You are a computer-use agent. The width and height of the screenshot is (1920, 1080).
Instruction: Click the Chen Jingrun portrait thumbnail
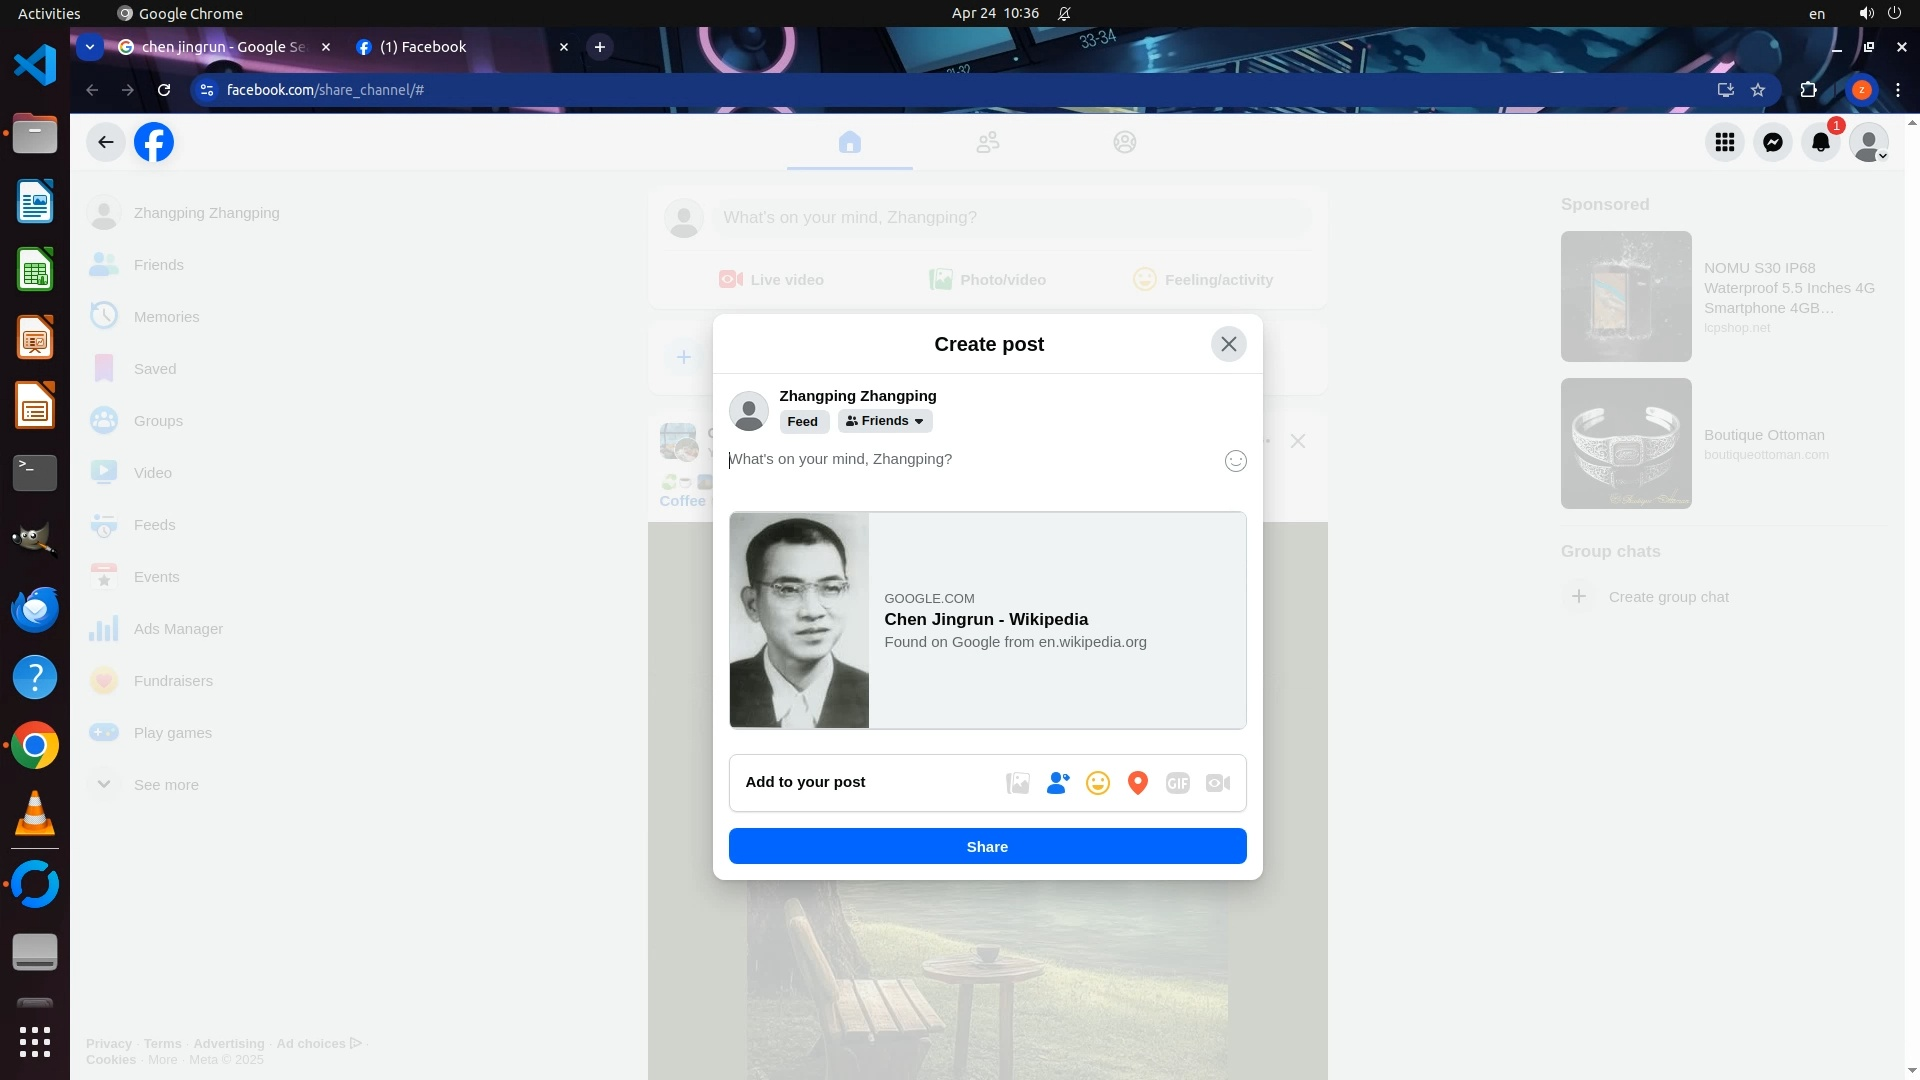[x=799, y=620]
